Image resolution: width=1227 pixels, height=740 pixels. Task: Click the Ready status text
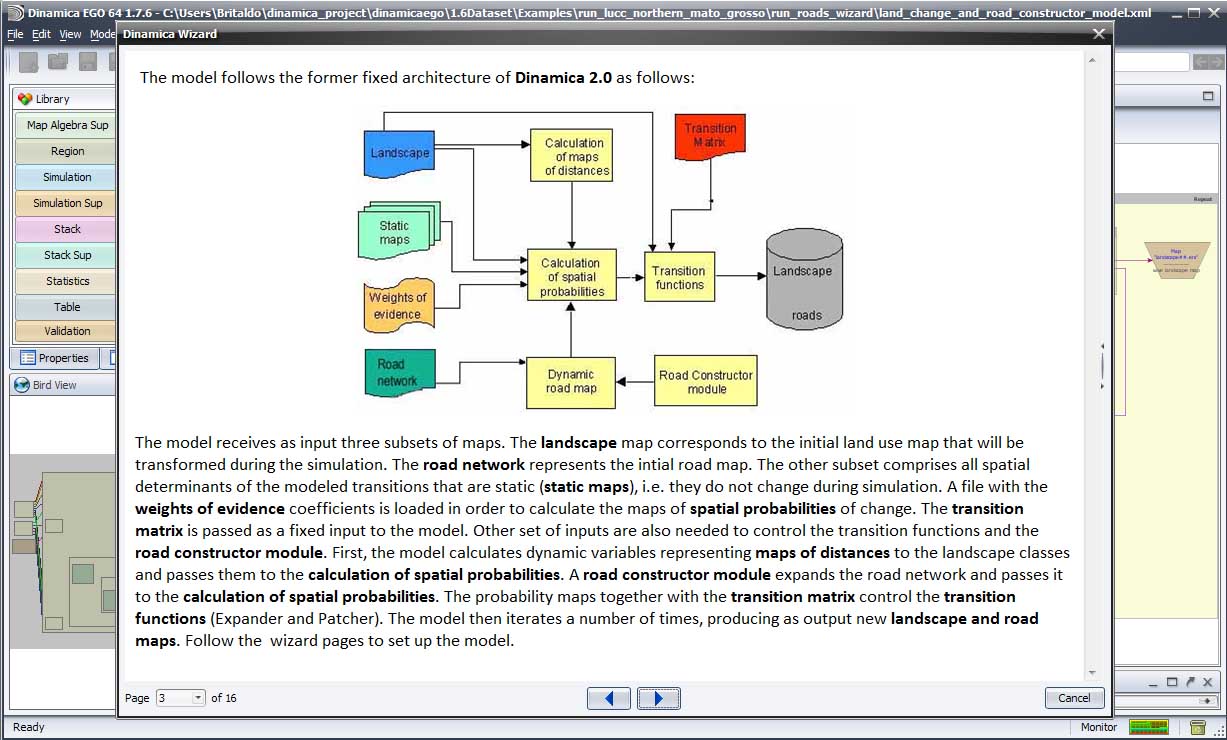tap(28, 727)
